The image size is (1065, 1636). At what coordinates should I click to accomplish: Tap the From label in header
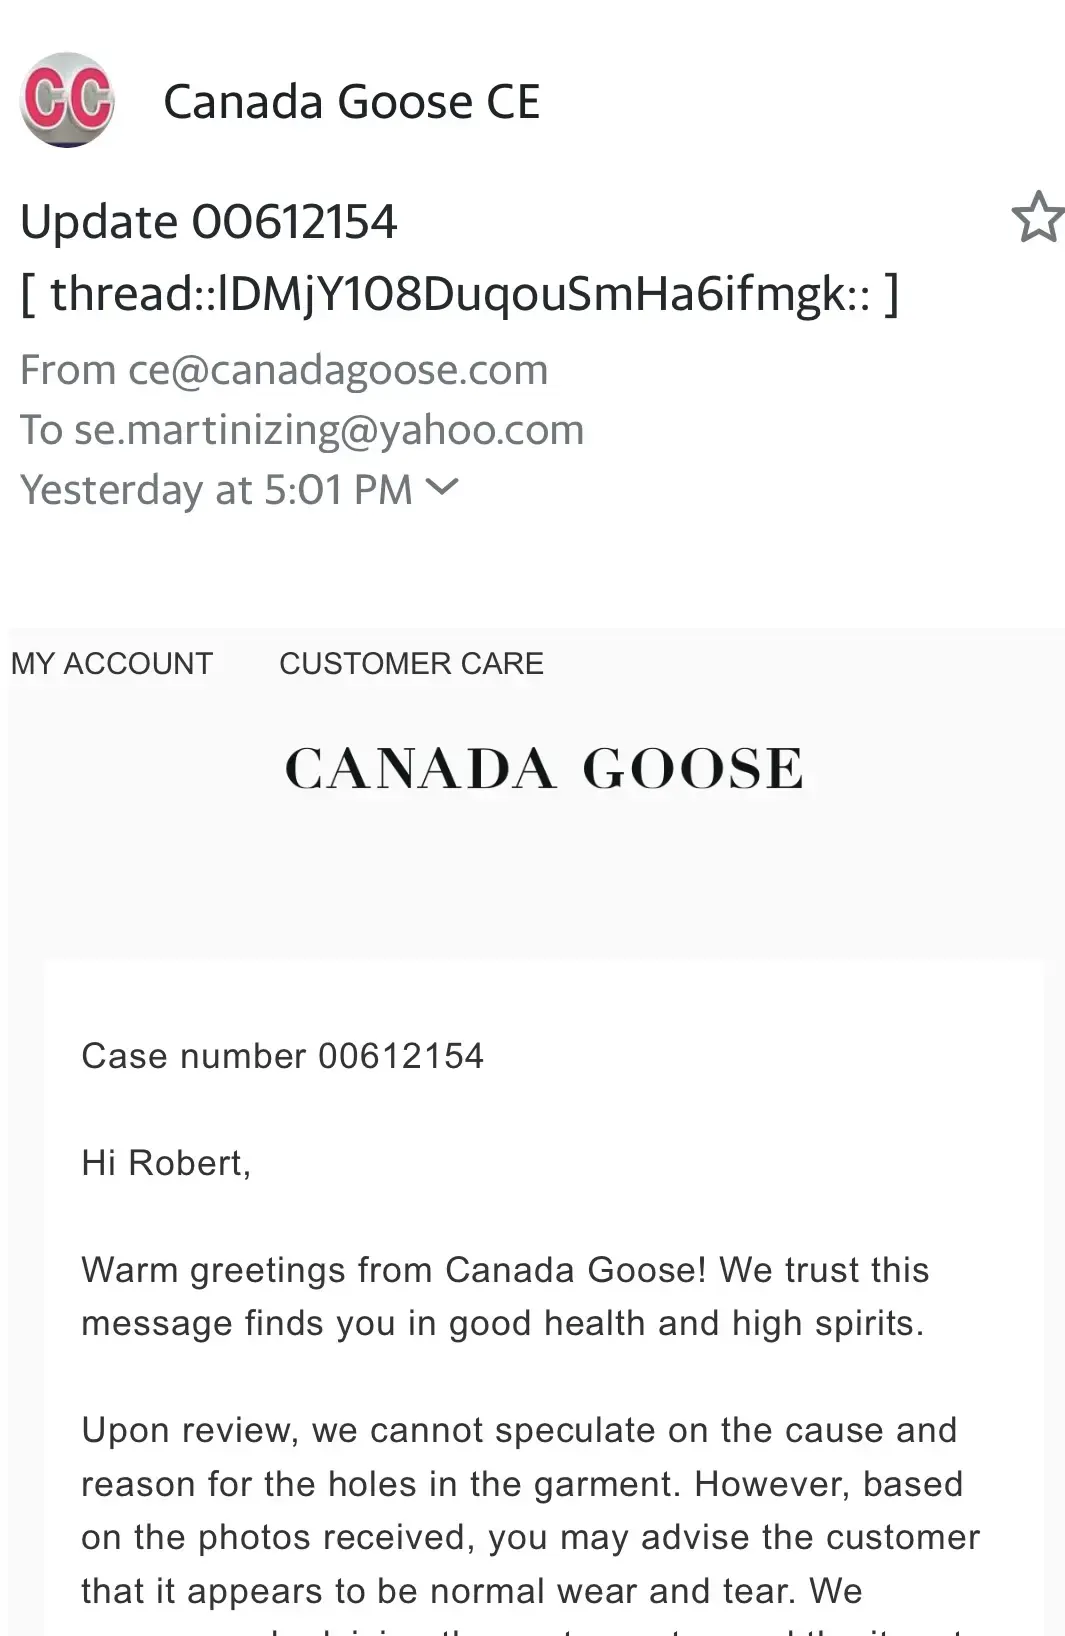point(68,370)
